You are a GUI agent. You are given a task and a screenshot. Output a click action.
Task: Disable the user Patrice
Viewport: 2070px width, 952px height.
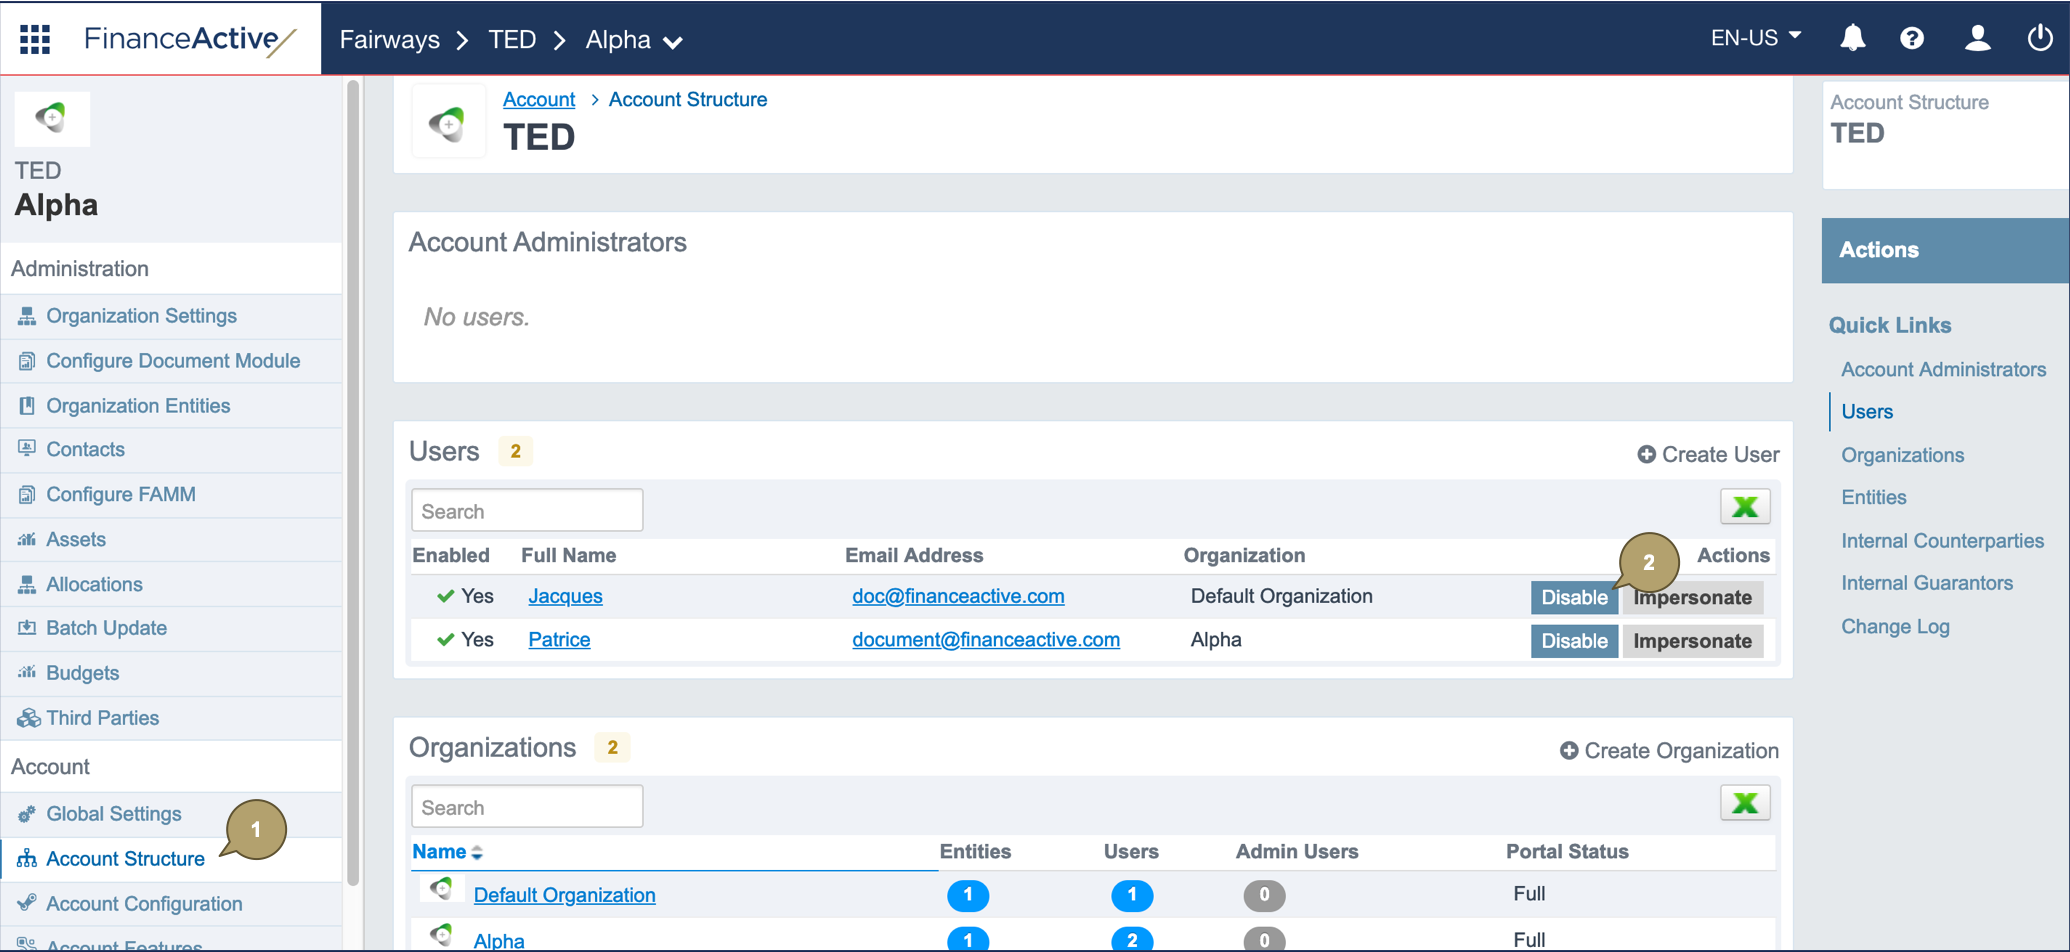coord(1573,641)
